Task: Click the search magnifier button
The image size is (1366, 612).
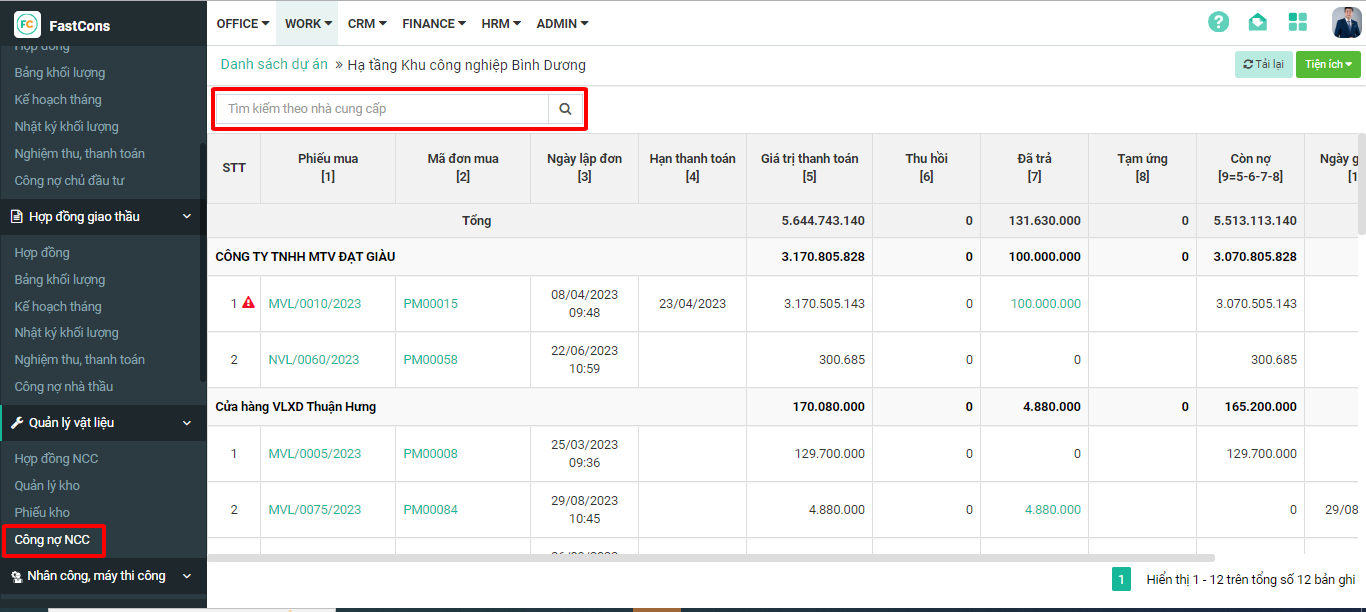Action: (565, 109)
